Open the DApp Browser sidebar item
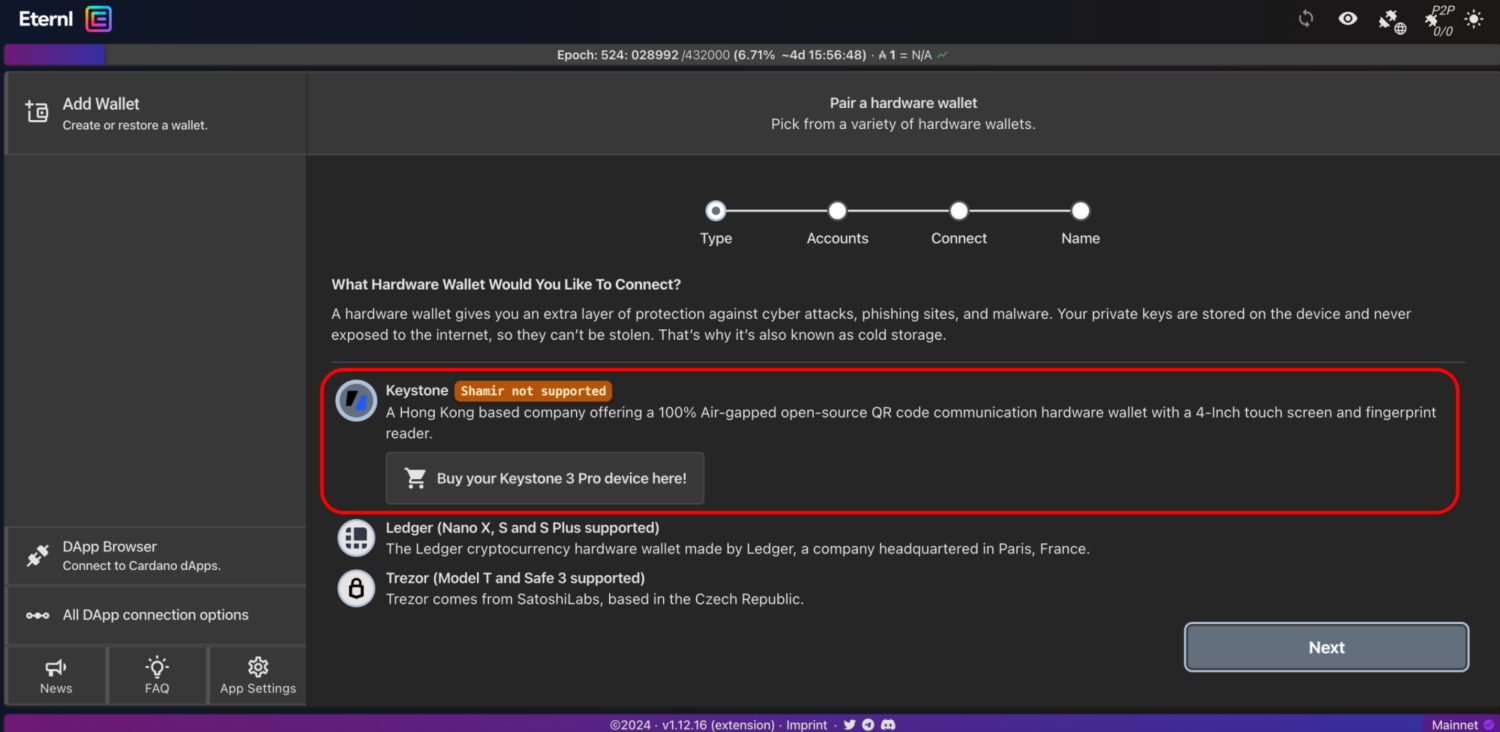1500x732 pixels. (155, 556)
